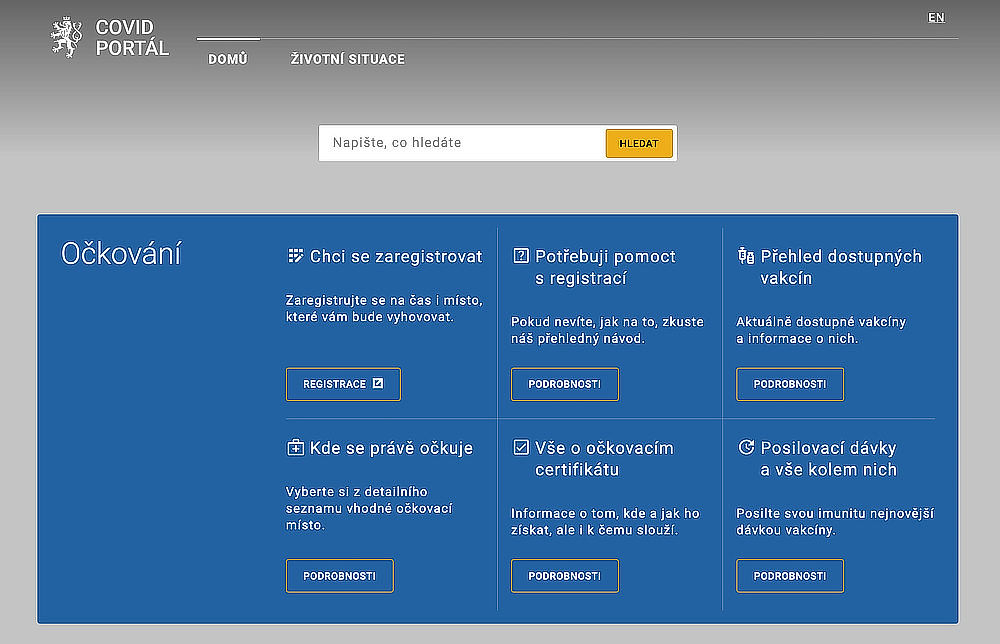Click the external link icon in the Registrace button
The image size is (1000, 644).
pos(378,384)
